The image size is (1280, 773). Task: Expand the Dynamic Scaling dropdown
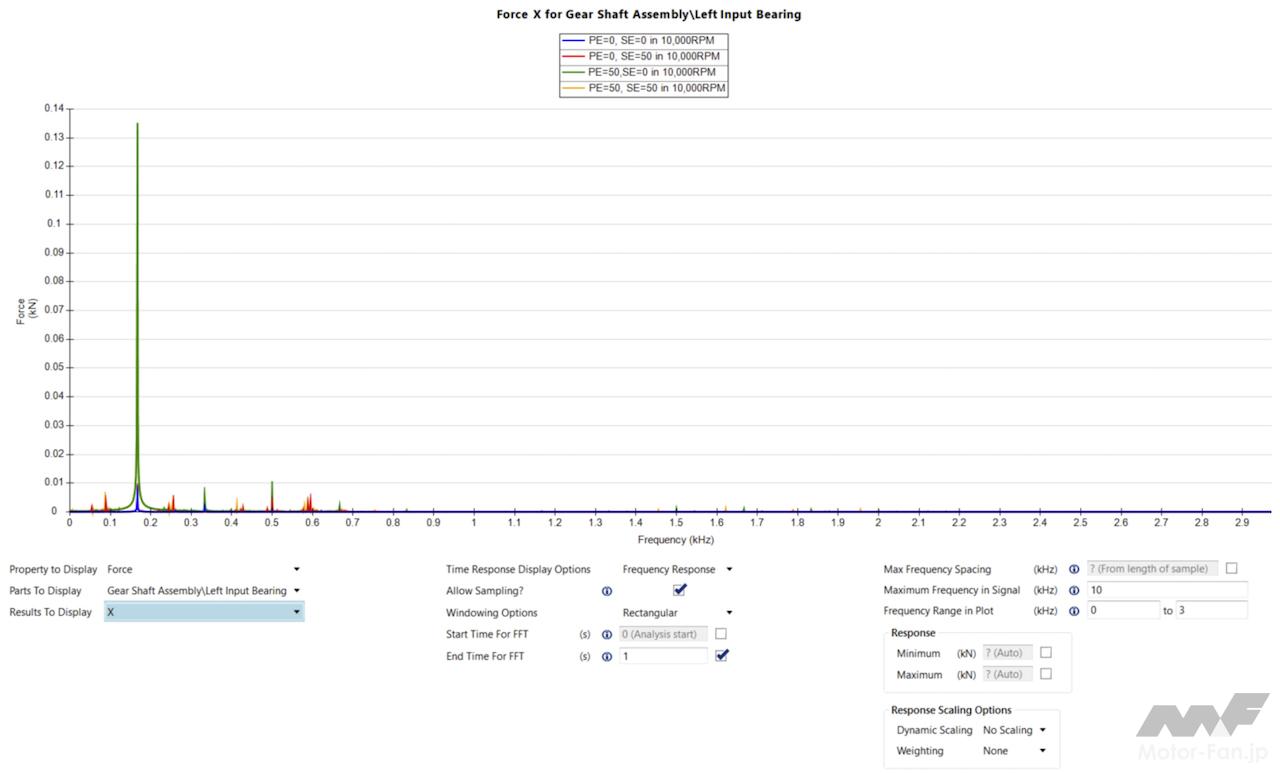[x=1013, y=730]
